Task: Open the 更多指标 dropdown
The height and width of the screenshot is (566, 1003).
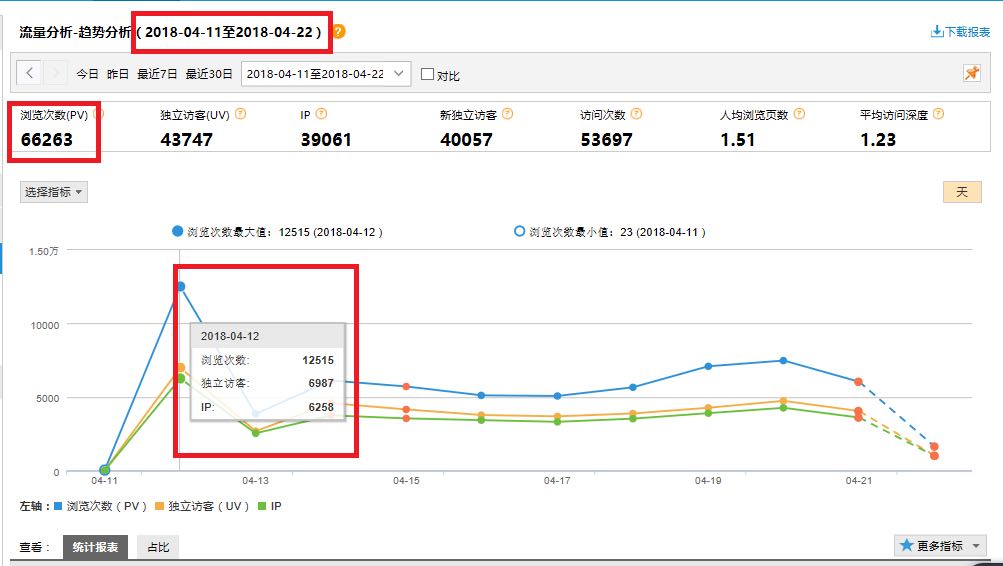Action: click(940, 545)
